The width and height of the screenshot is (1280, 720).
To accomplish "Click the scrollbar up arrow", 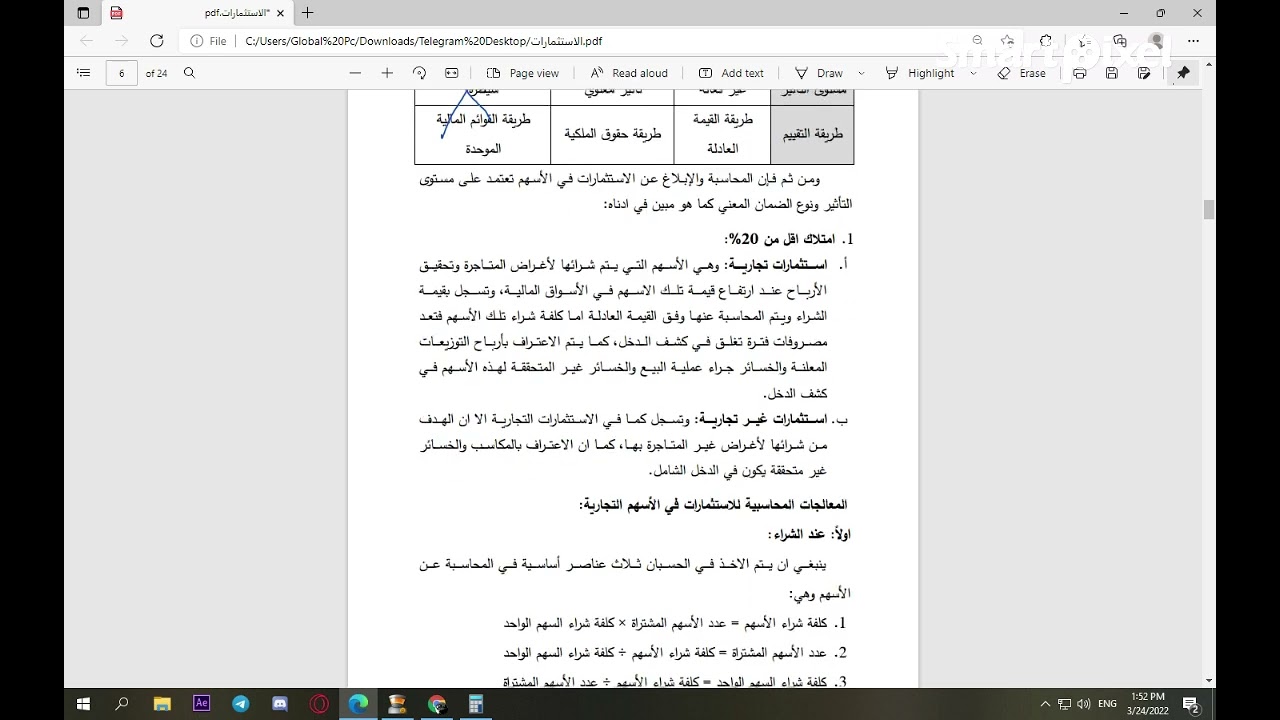I will [x=1209, y=65].
